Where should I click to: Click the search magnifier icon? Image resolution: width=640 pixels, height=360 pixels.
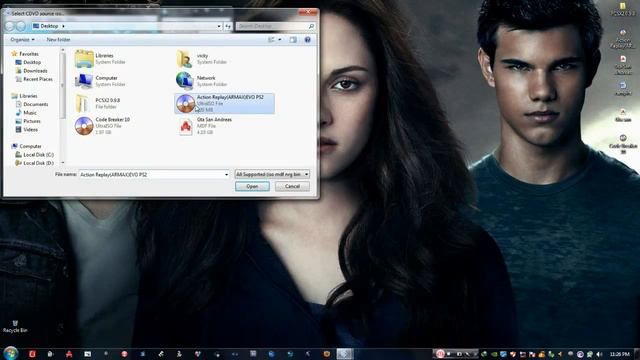point(311,26)
